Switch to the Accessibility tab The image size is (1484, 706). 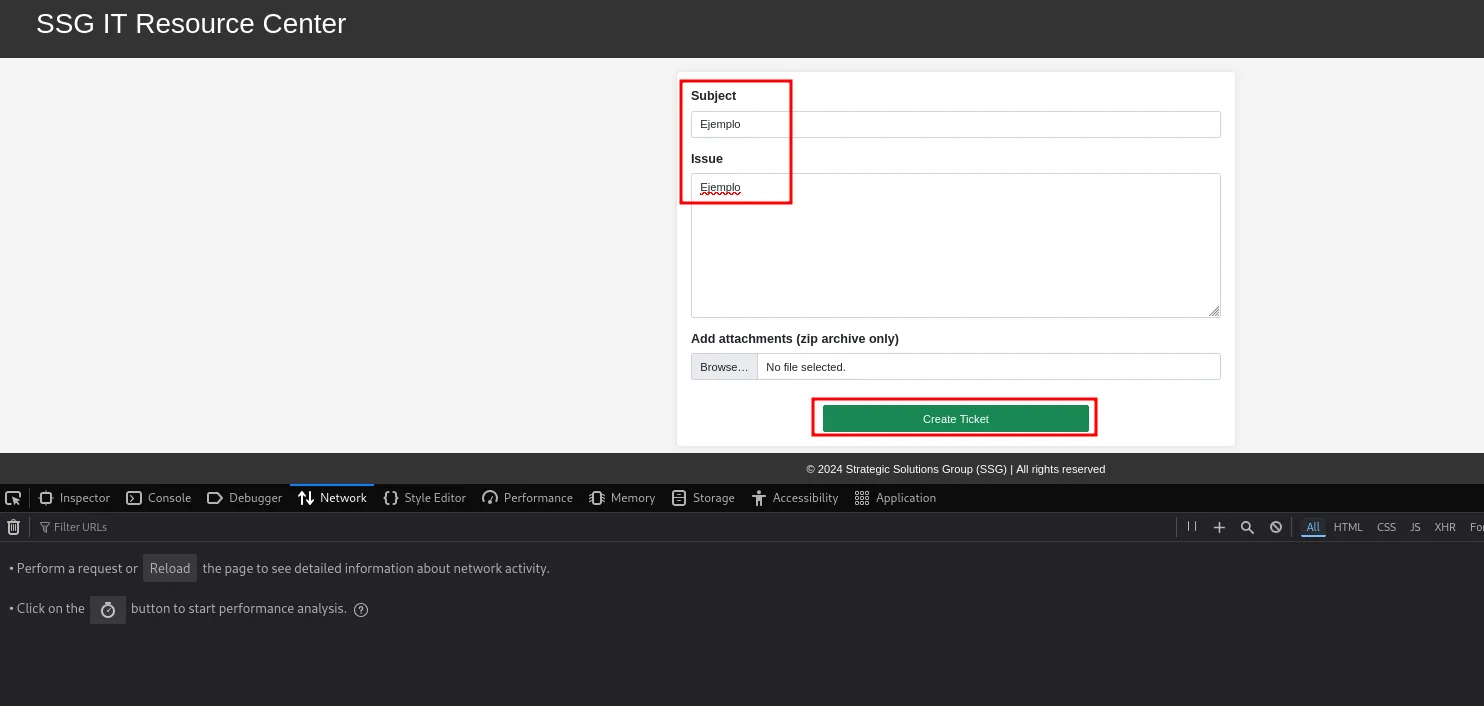[794, 498]
